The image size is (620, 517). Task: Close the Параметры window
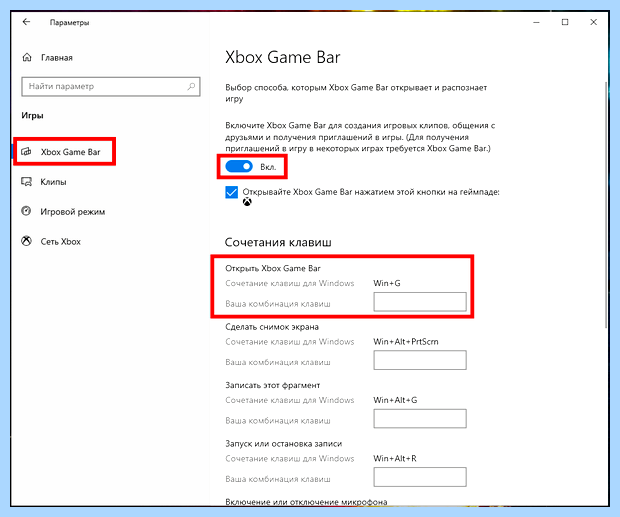pos(594,22)
